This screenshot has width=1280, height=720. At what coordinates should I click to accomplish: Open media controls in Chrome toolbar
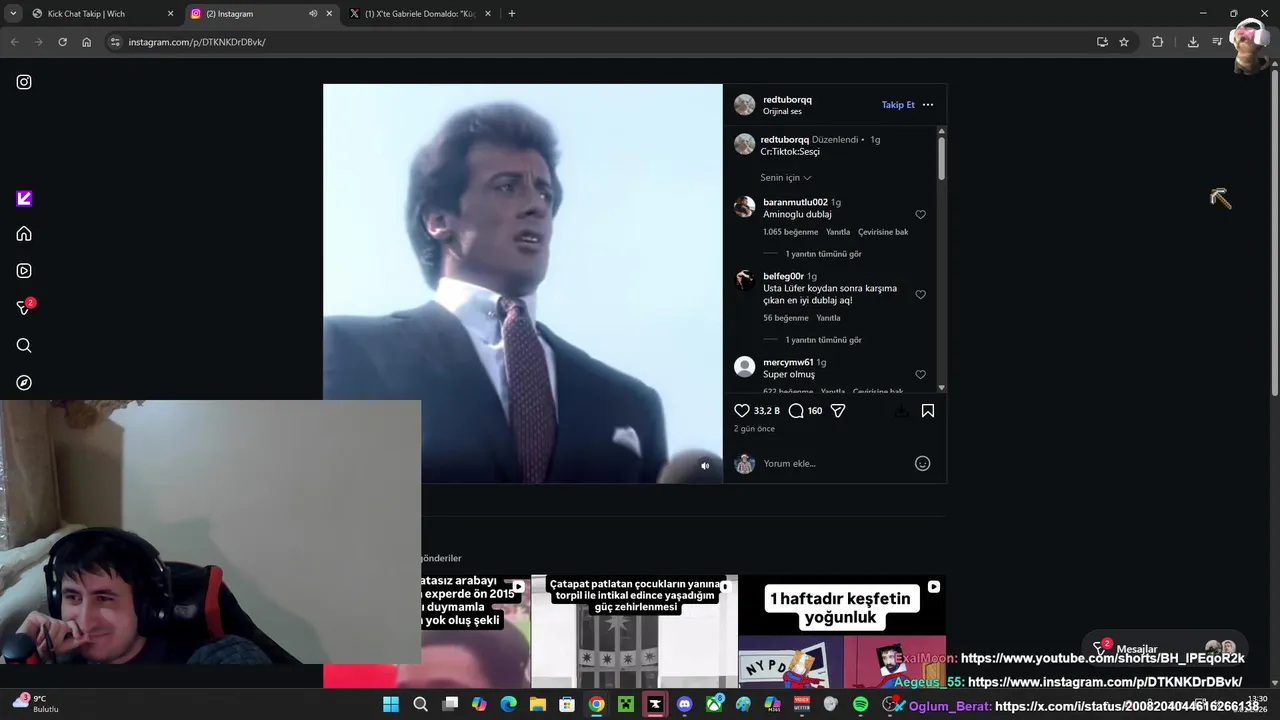(x=1217, y=42)
